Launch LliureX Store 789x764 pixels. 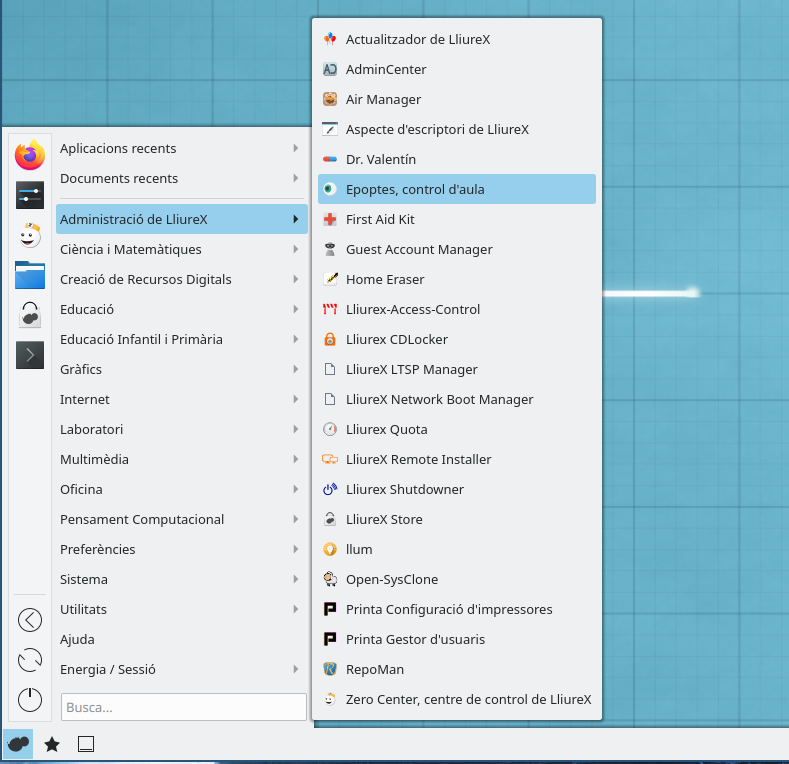(x=384, y=519)
